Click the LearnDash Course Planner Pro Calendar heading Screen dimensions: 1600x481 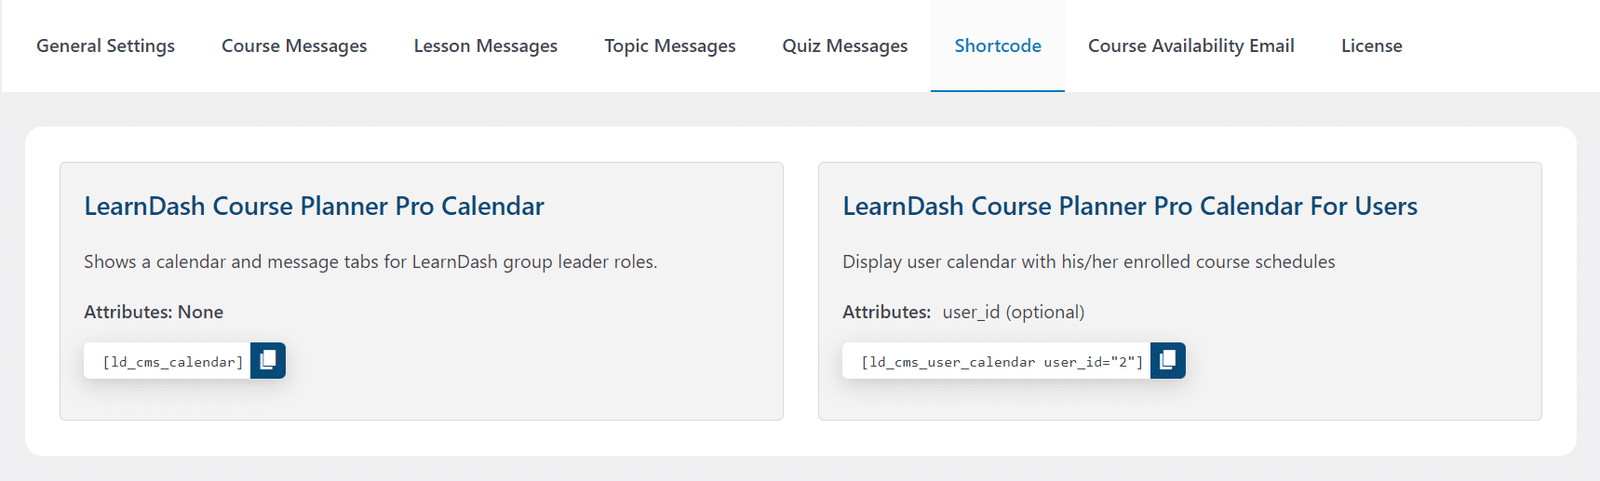click(x=314, y=206)
